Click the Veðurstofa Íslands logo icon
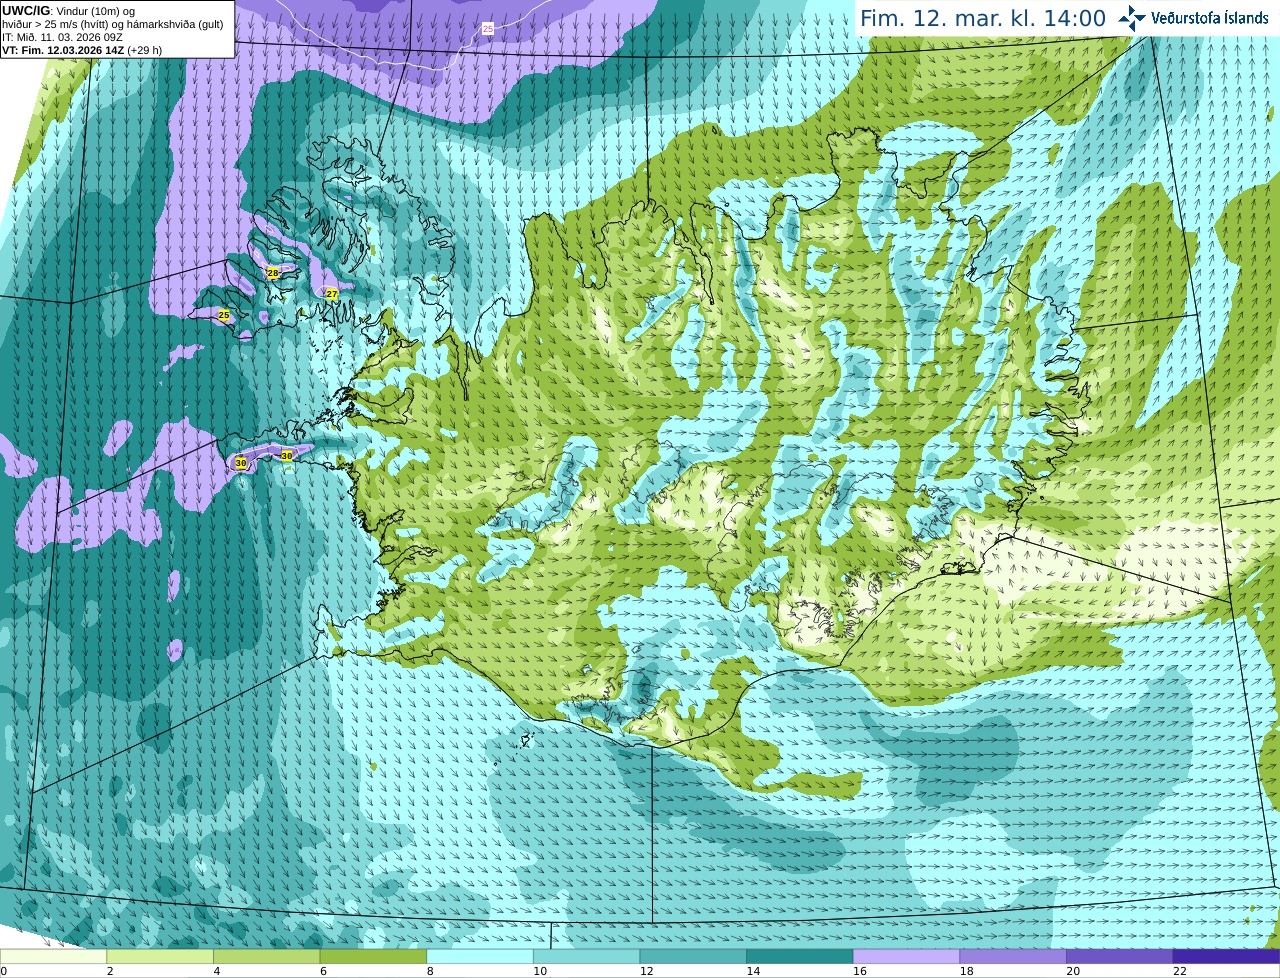Viewport: 1280px width, 978px height. pos(1132,18)
